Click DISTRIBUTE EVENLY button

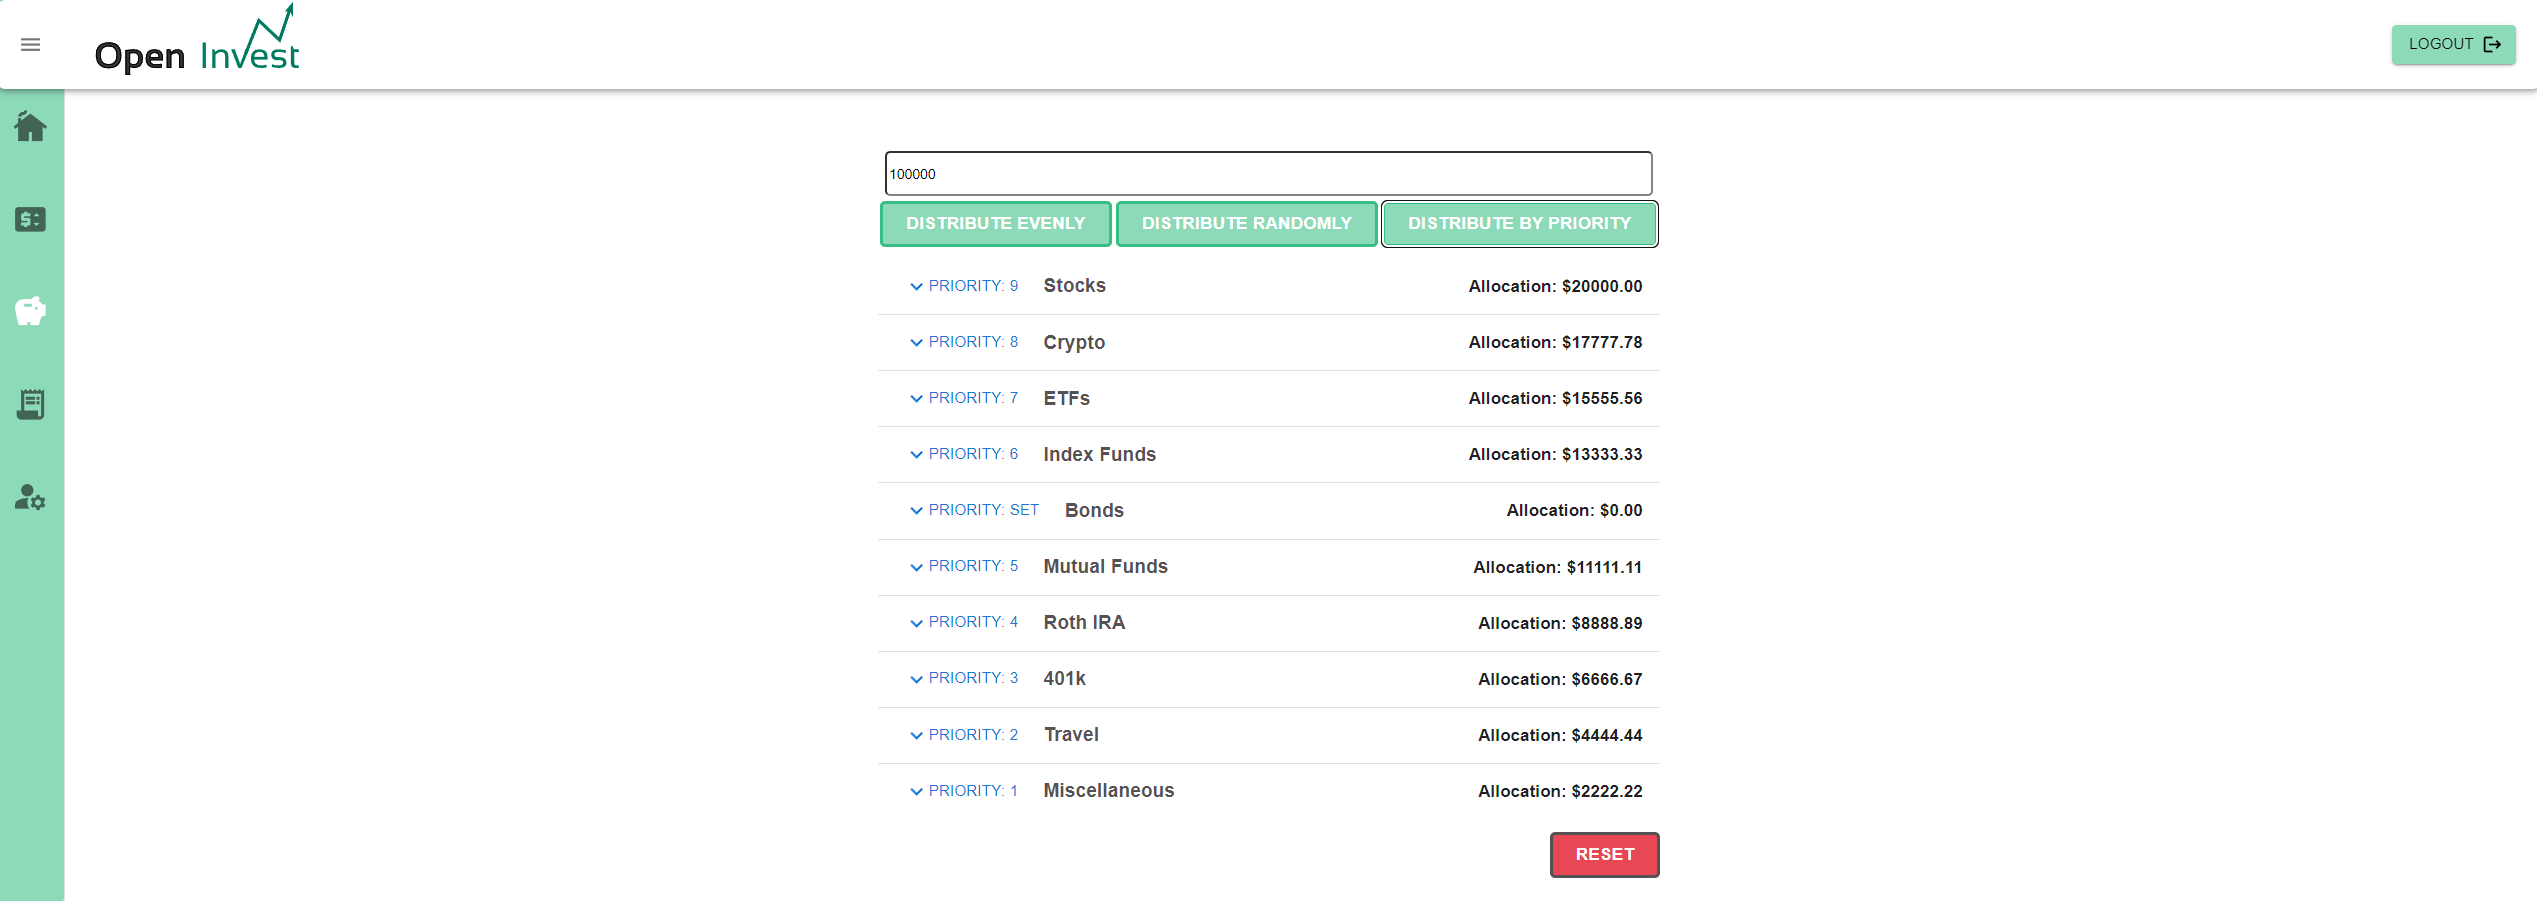click(x=995, y=223)
